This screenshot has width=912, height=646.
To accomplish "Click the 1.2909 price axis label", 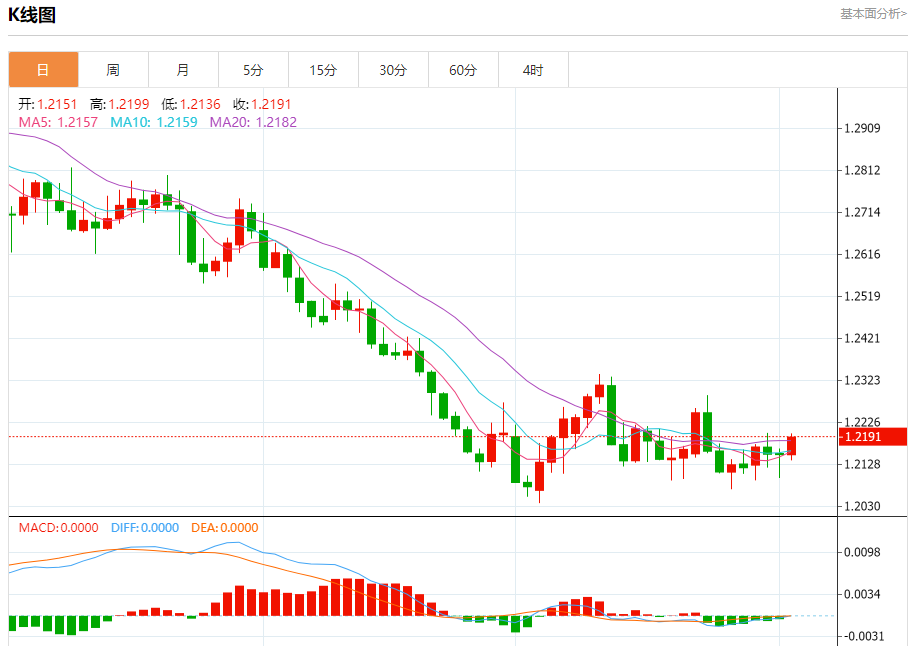I will [863, 129].
